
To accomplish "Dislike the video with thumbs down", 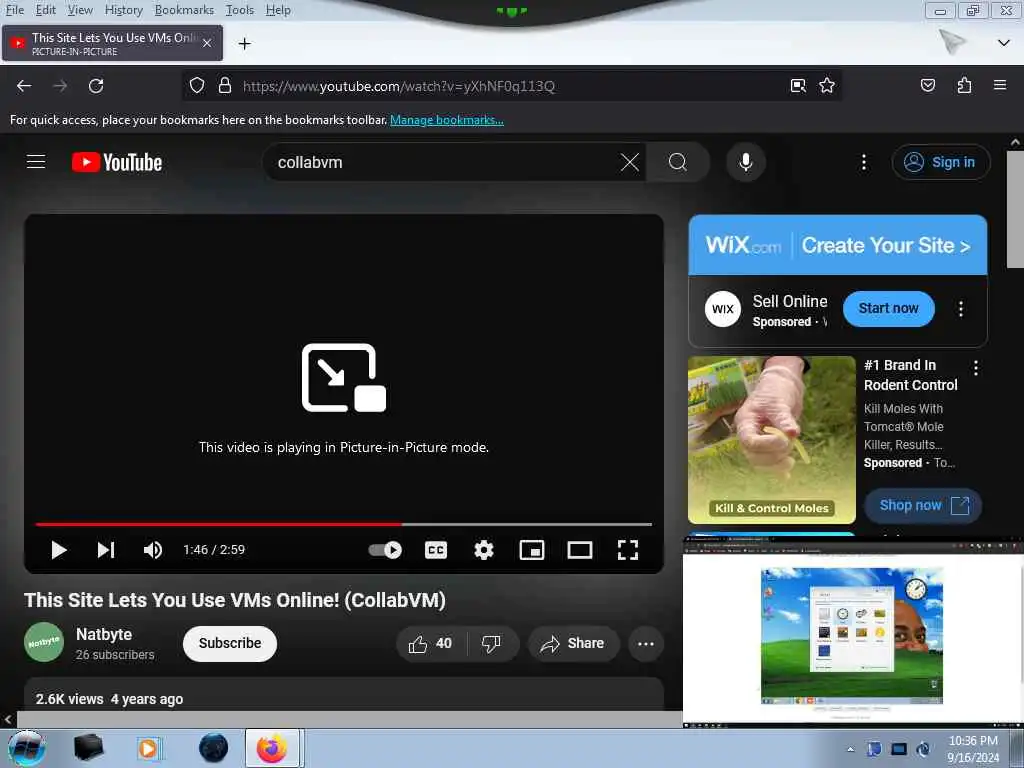I will coord(492,643).
